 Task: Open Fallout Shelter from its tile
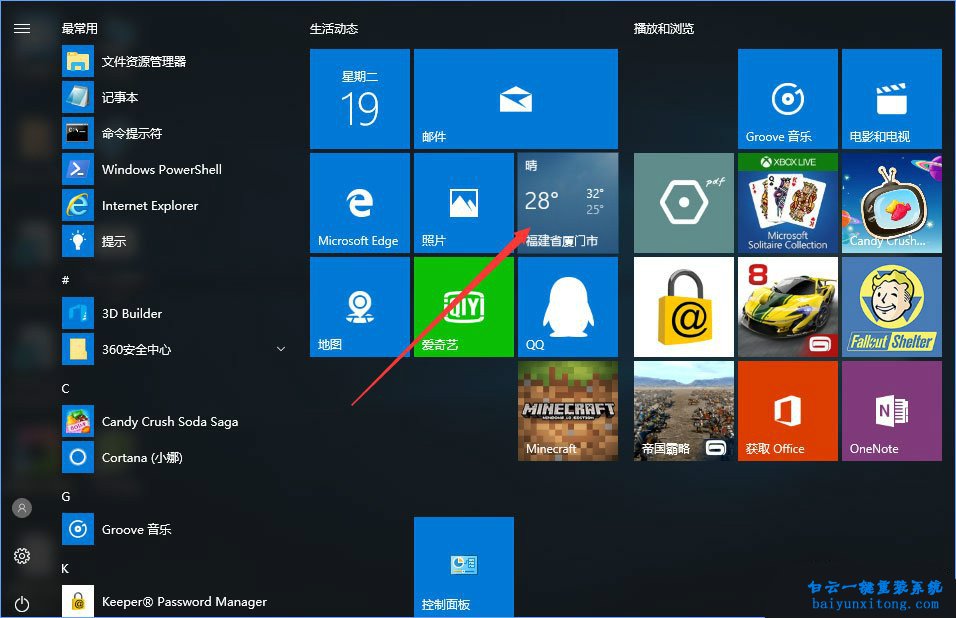[x=891, y=306]
